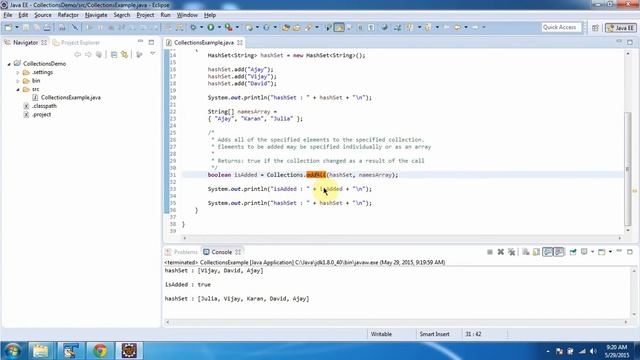Click the Terminate icon in Console
Image resolution: width=640 pixels, height=360 pixels.
tap(489, 252)
